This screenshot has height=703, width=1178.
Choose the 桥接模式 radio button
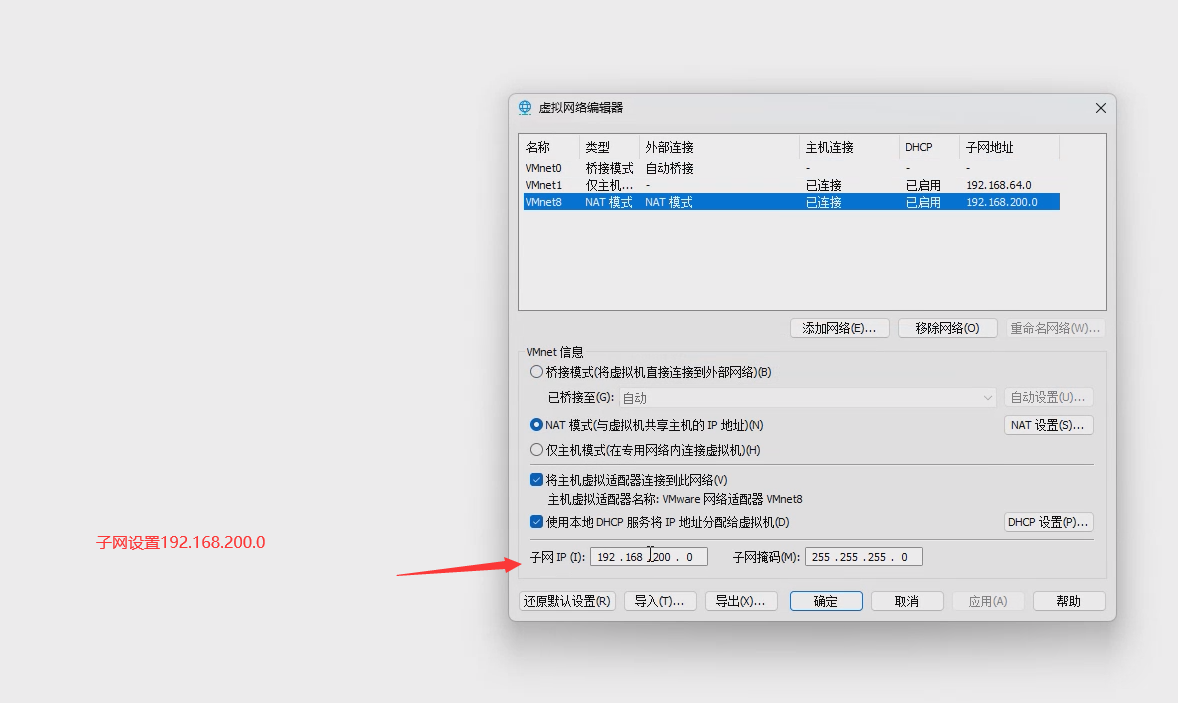pyautogui.click(x=537, y=372)
